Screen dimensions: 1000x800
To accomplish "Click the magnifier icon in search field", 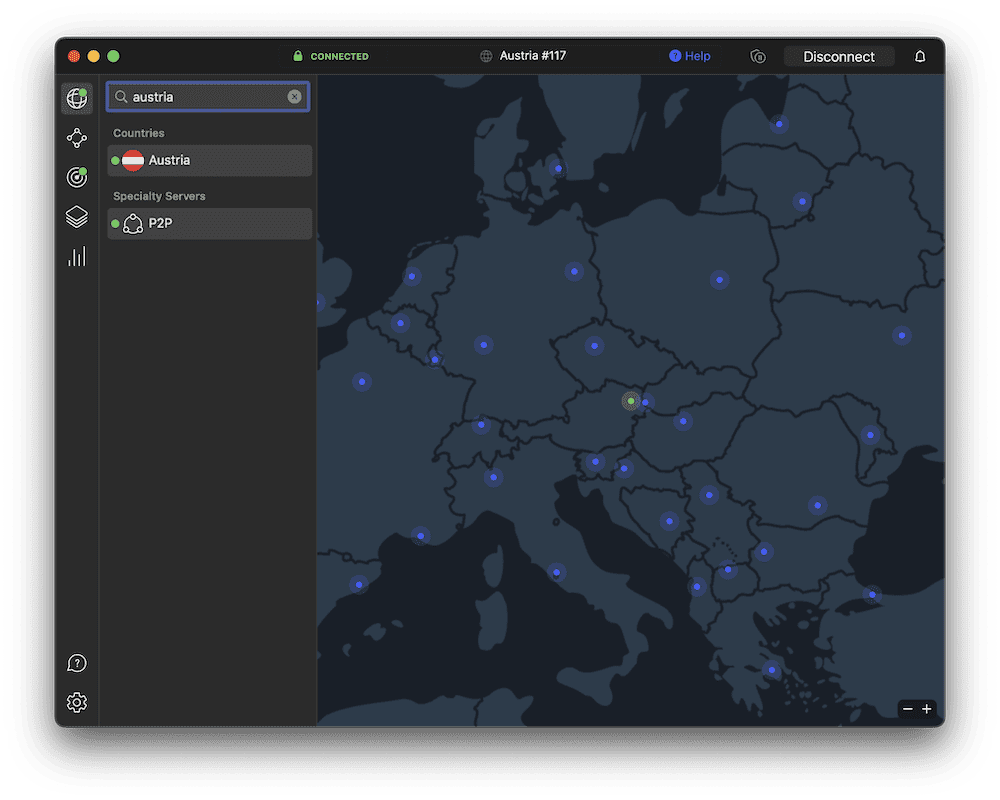I will tap(121, 97).
